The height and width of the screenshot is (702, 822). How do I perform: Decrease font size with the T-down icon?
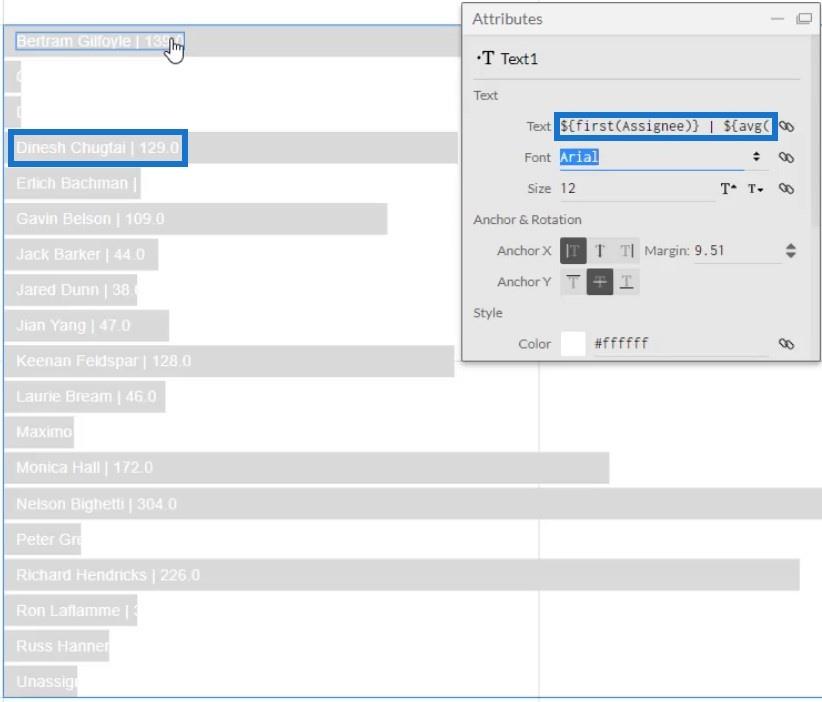point(755,189)
